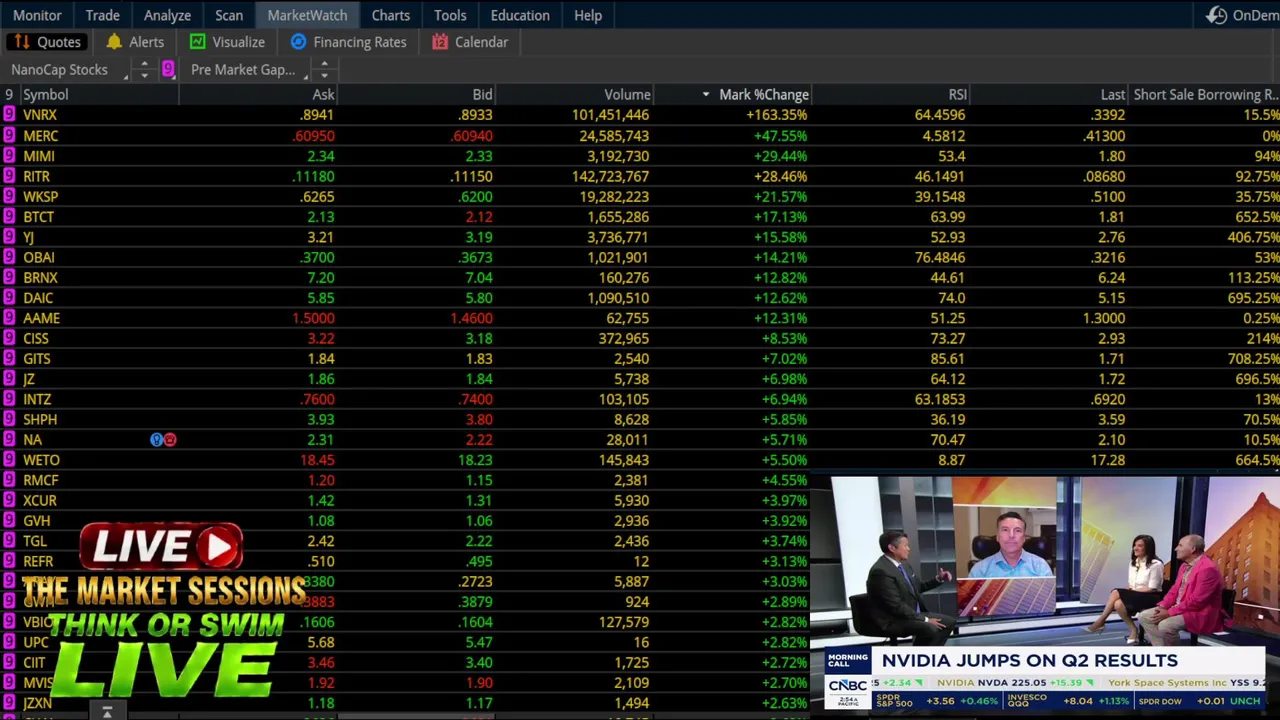Open the Calendar sub-tab
This screenshot has width=1280, height=720.
click(x=470, y=42)
